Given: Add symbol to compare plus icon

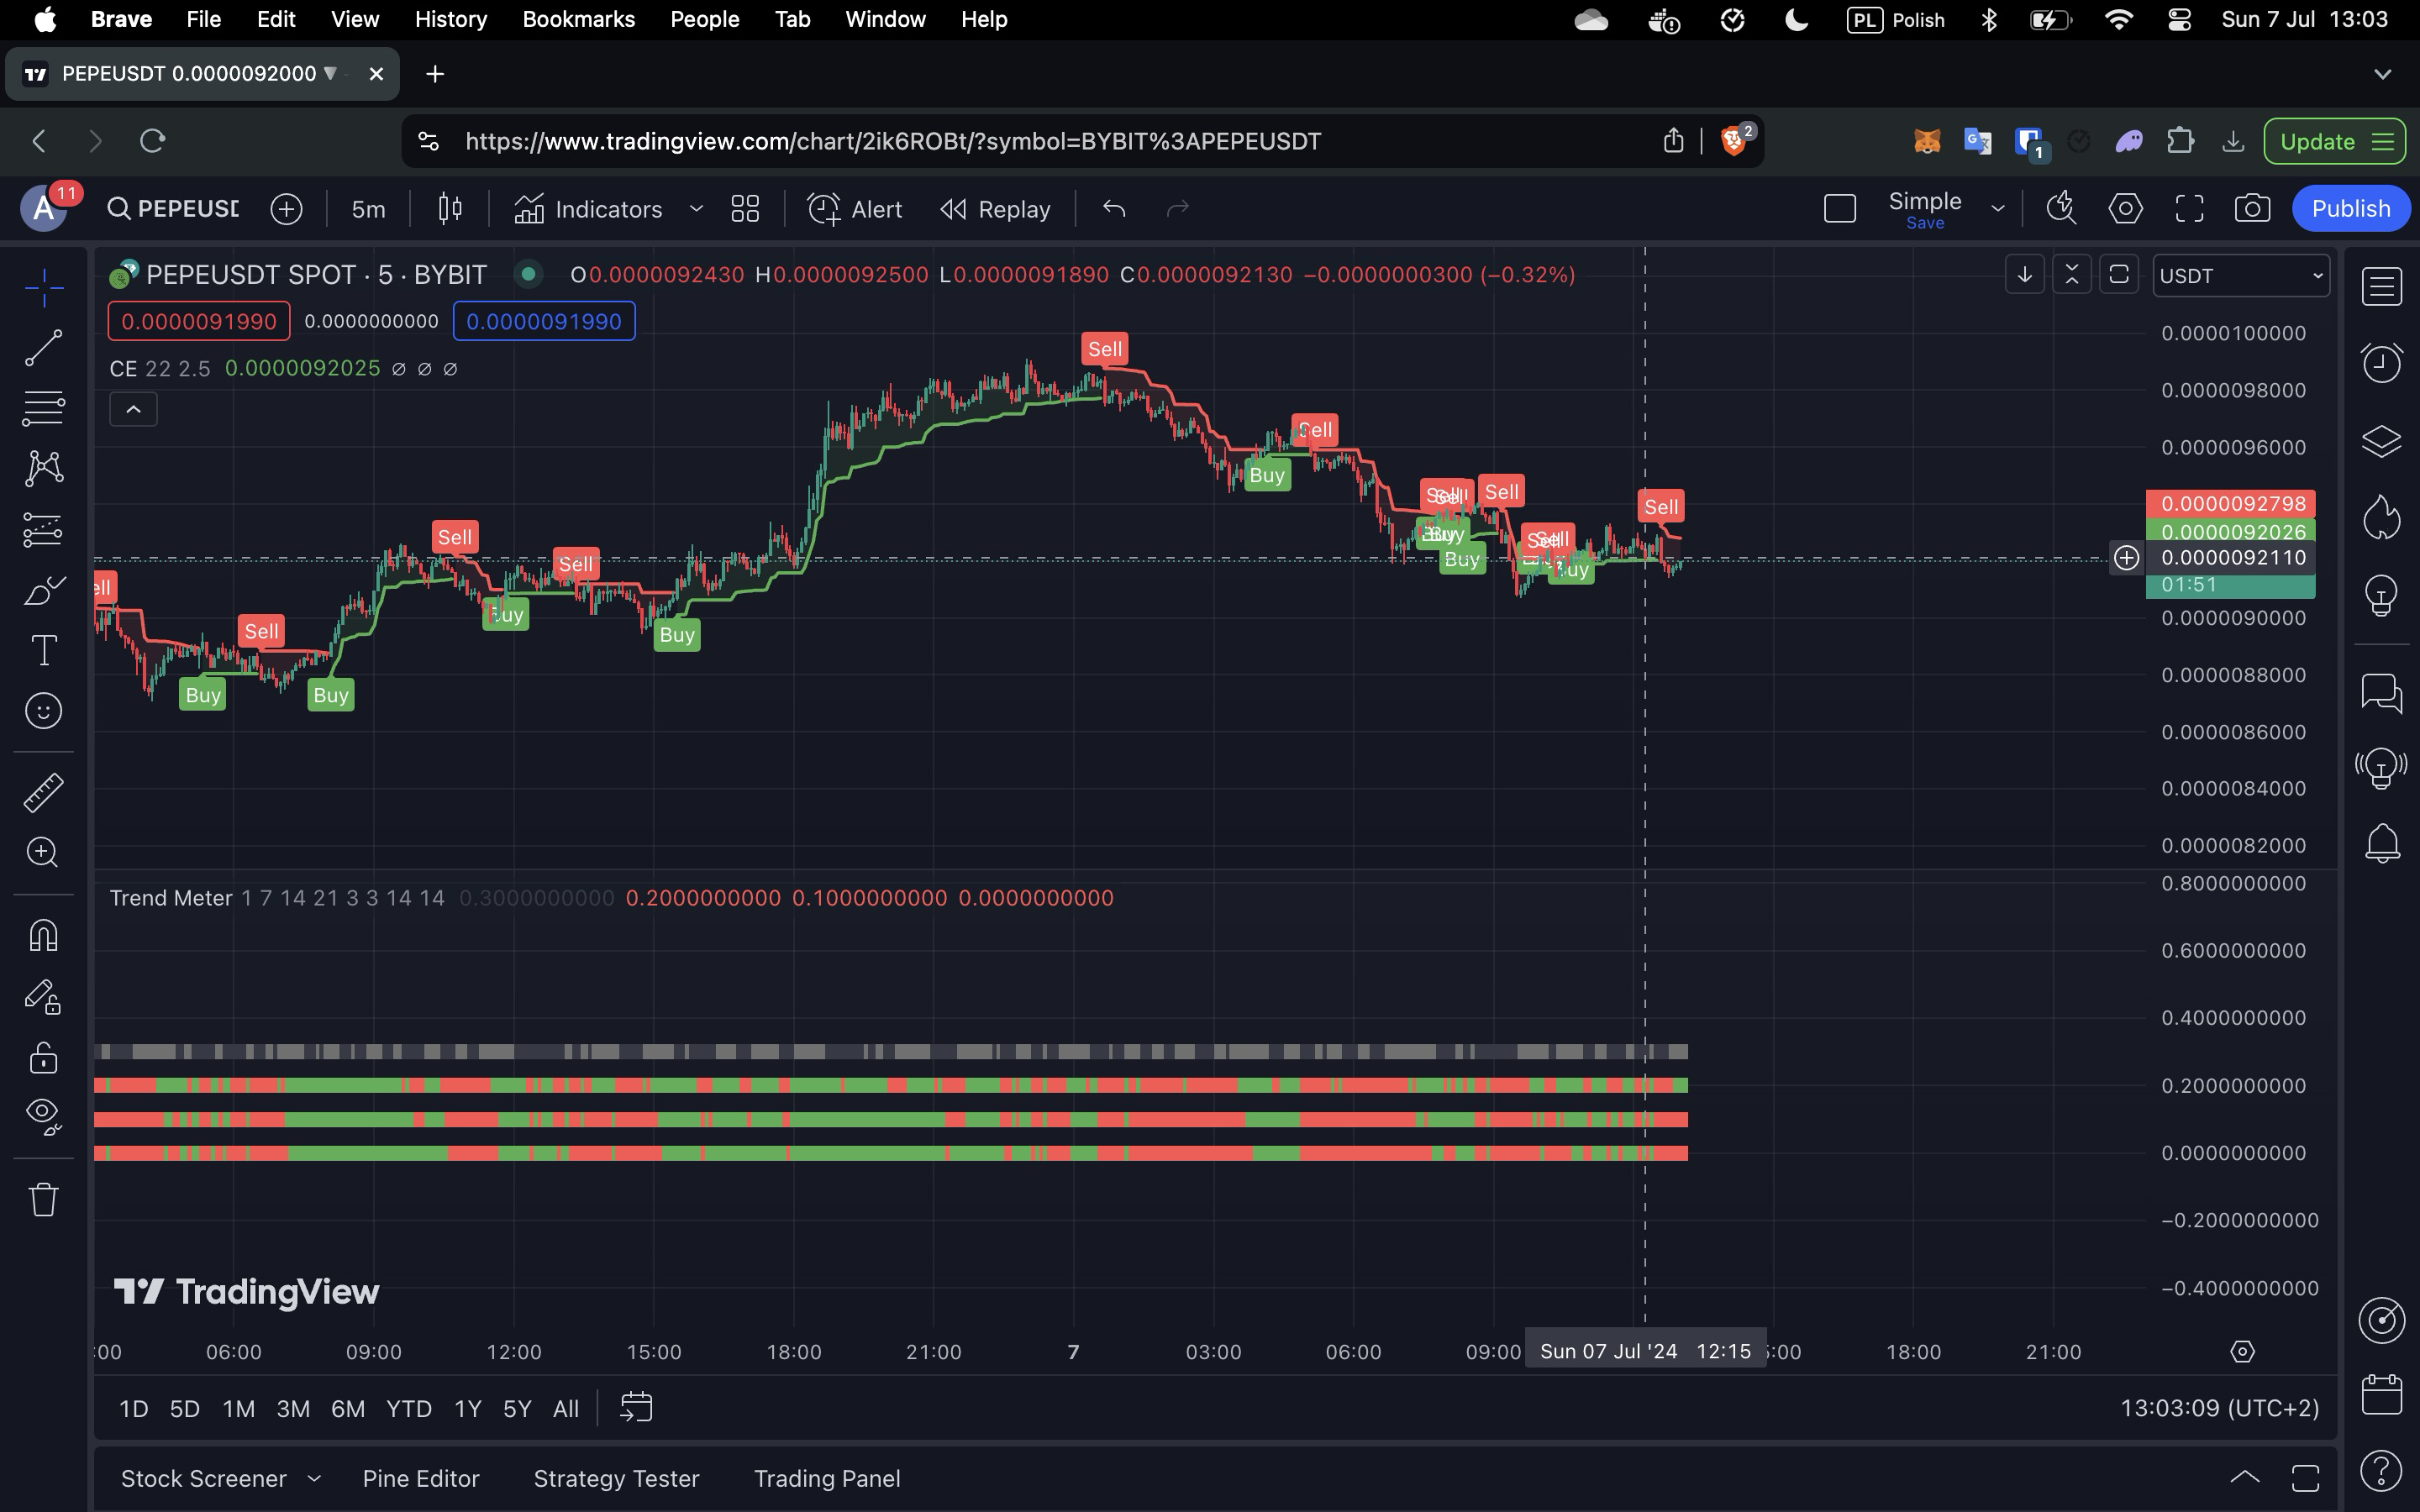Looking at the screenshot, I should click(286, 208).
